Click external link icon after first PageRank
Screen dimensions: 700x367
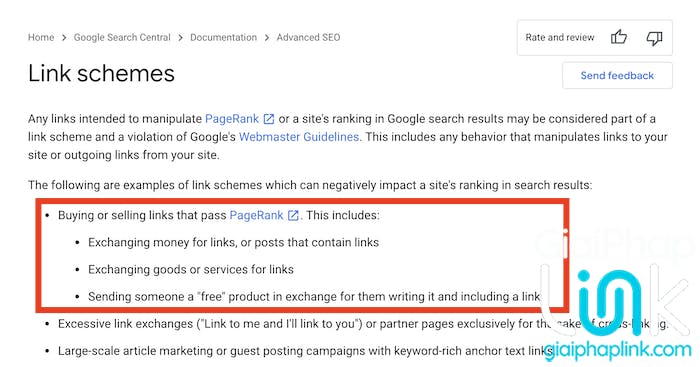[x=269, y=119]
